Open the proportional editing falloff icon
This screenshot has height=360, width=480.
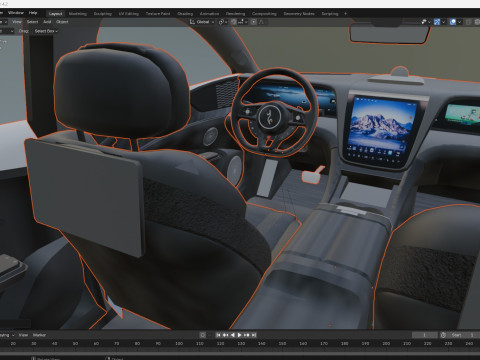click(x=261, y=22)
